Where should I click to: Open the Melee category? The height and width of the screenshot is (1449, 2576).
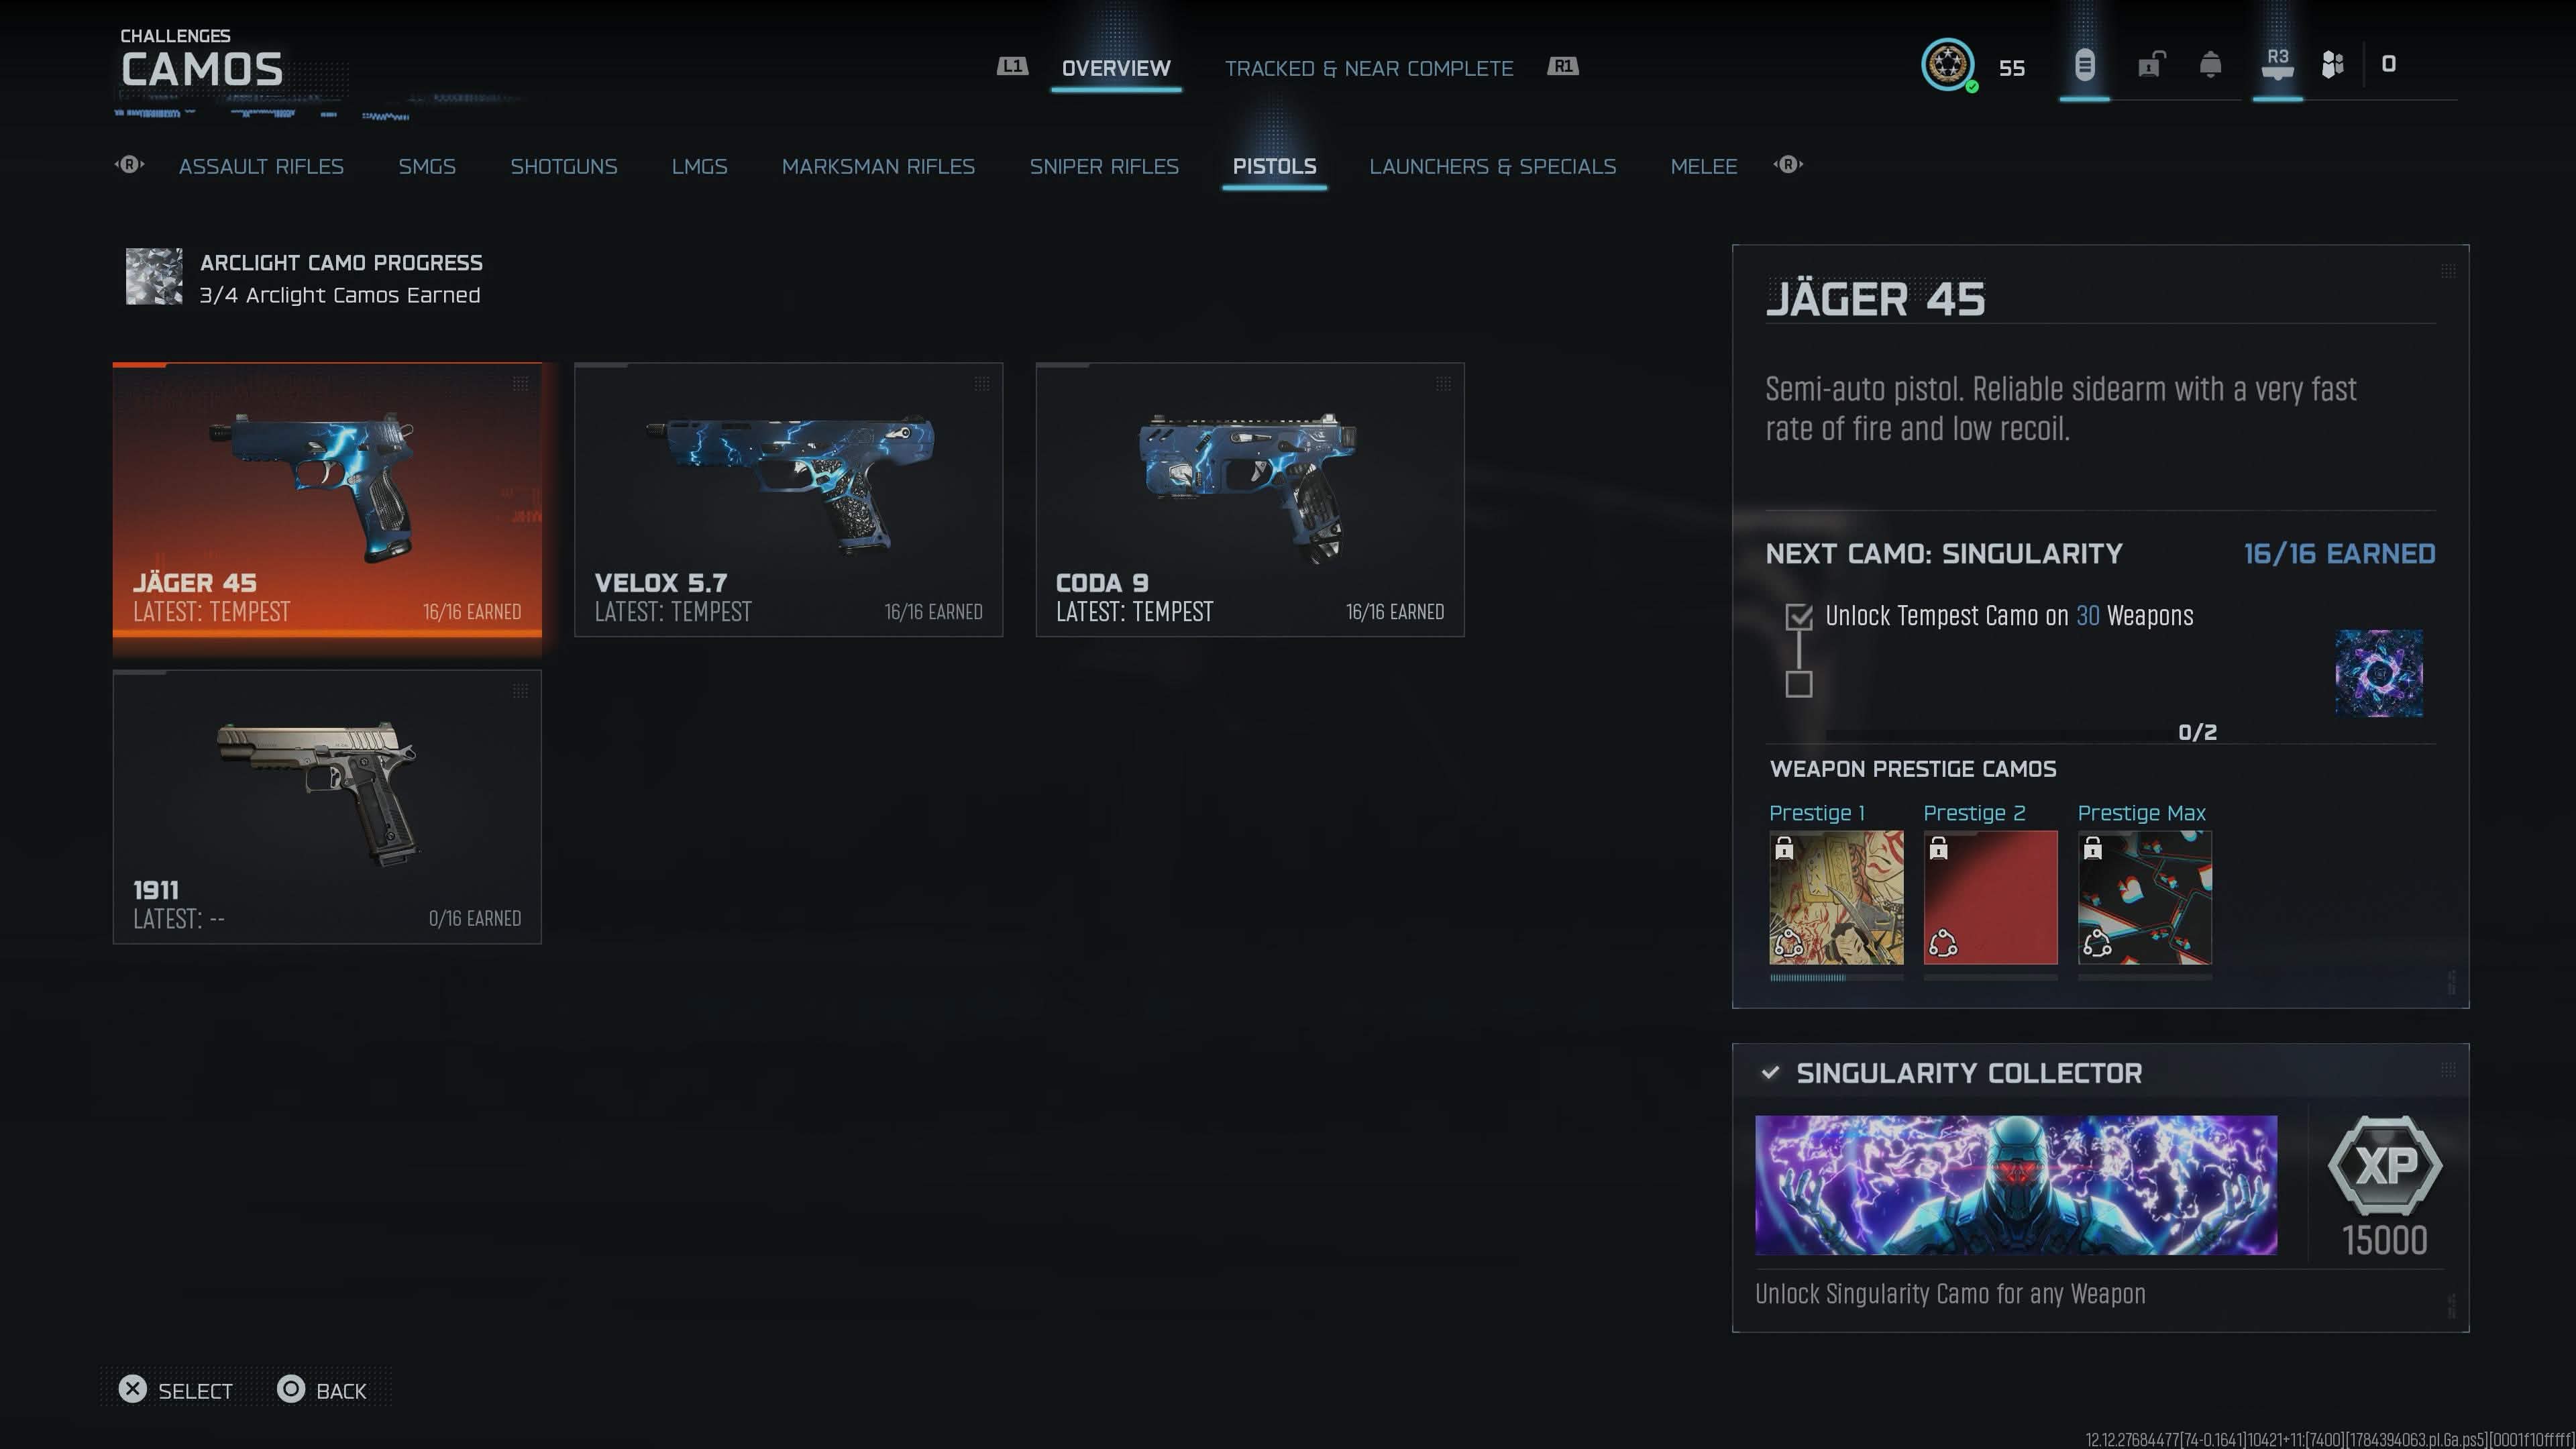(1704, 166)
